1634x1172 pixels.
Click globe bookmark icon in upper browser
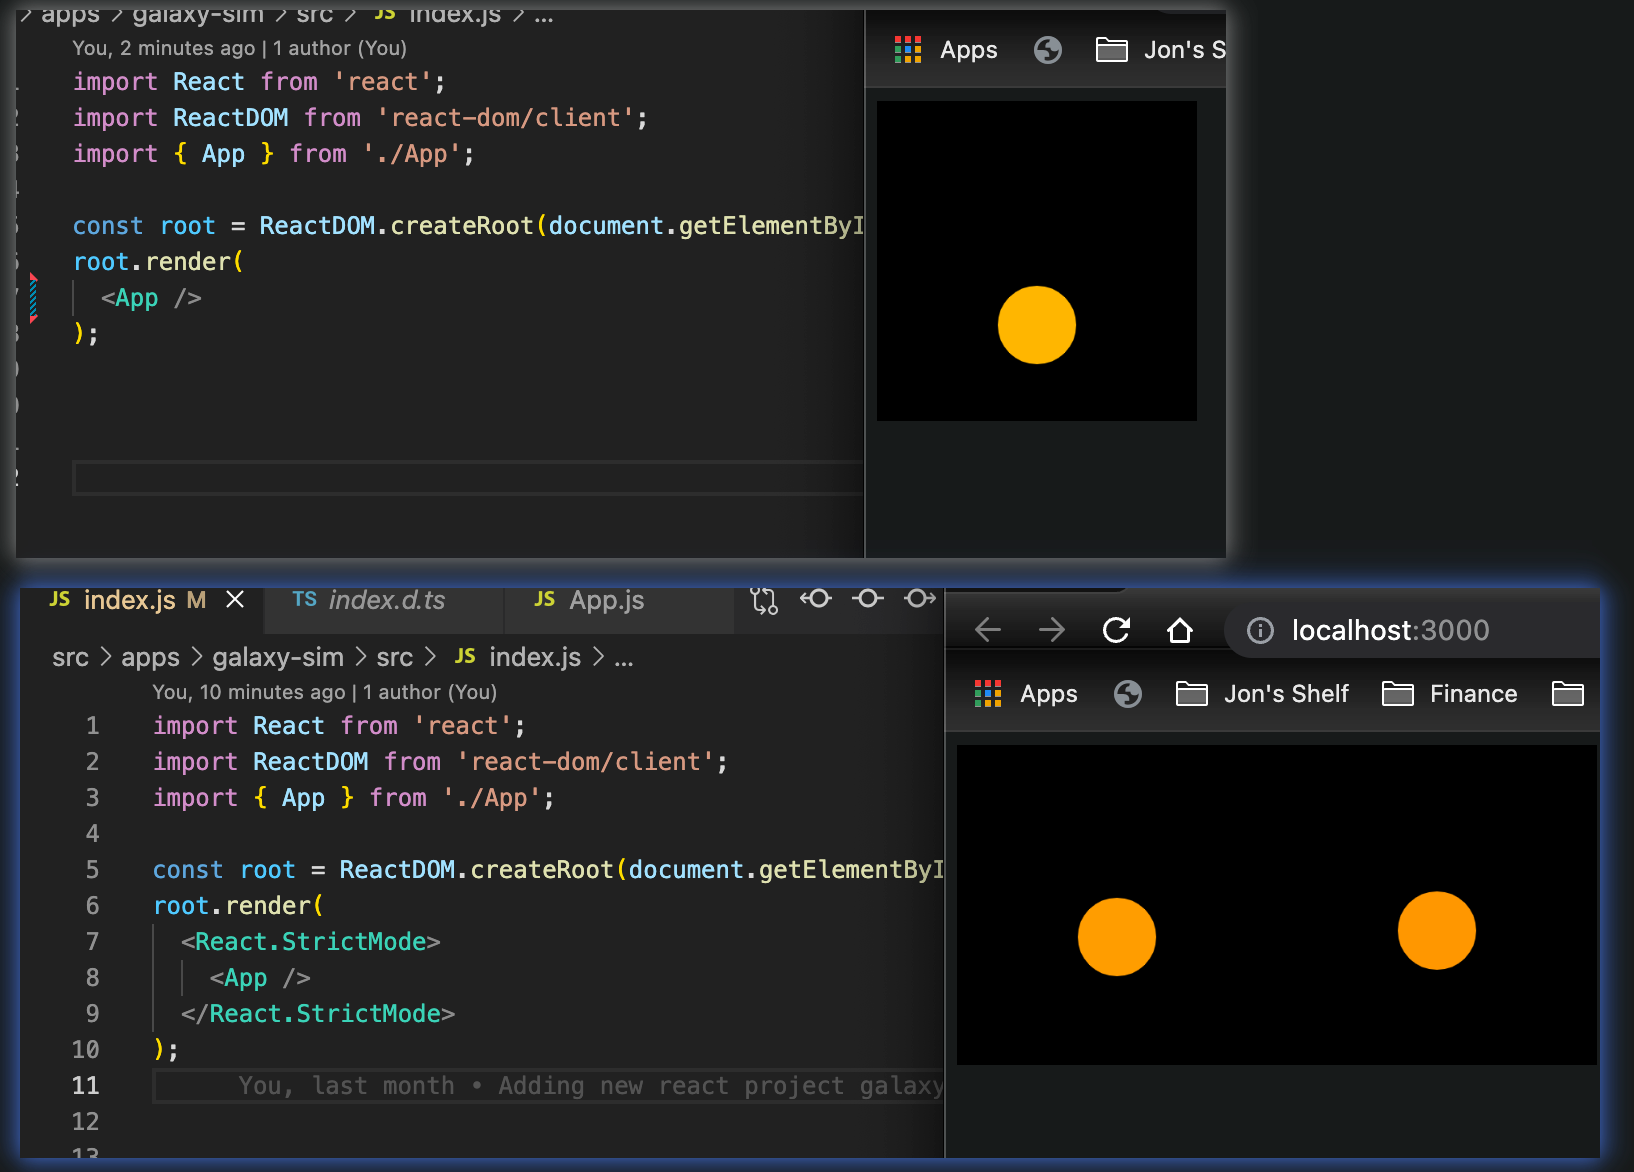[1048, 50]
